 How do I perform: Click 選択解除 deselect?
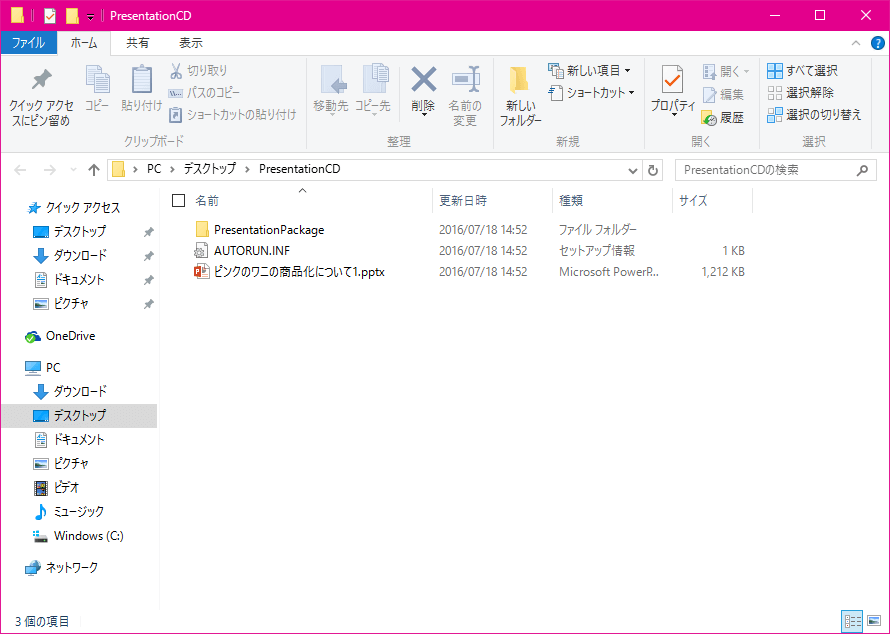[x=800, y=93]
